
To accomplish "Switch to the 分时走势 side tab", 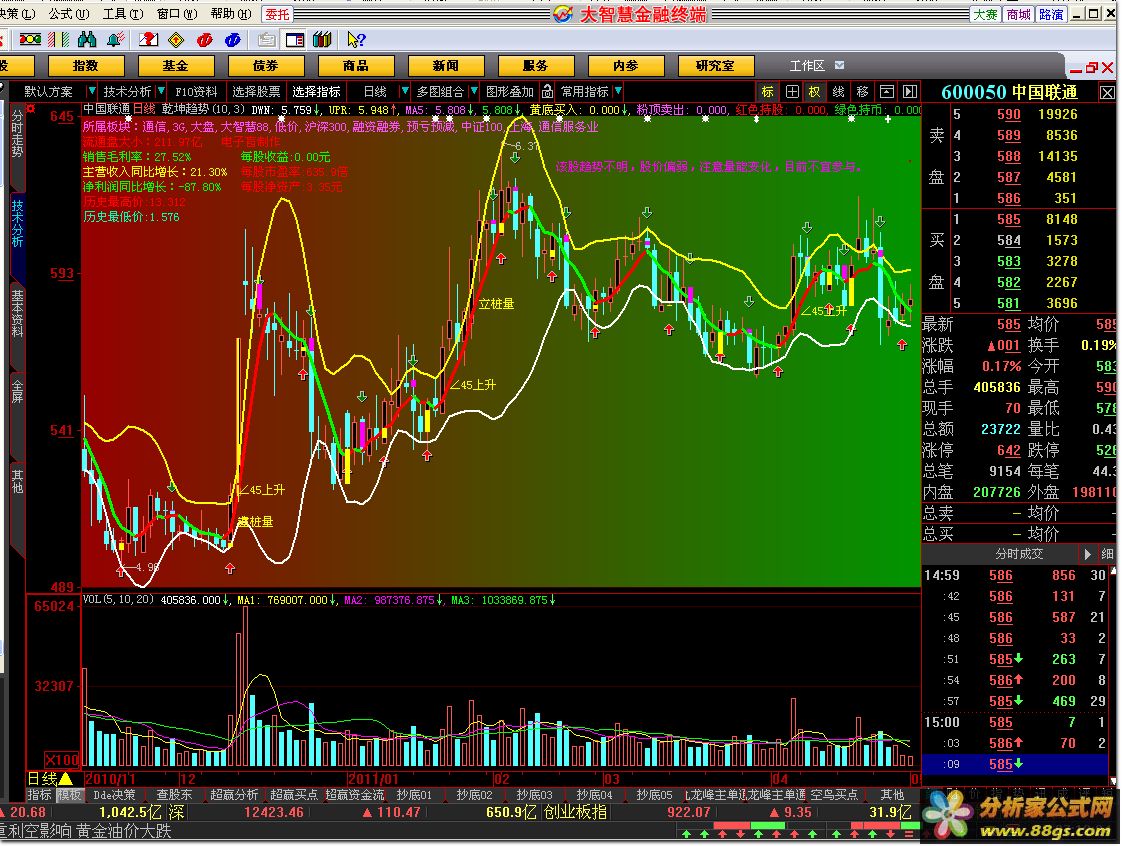I will pos(17,132).
